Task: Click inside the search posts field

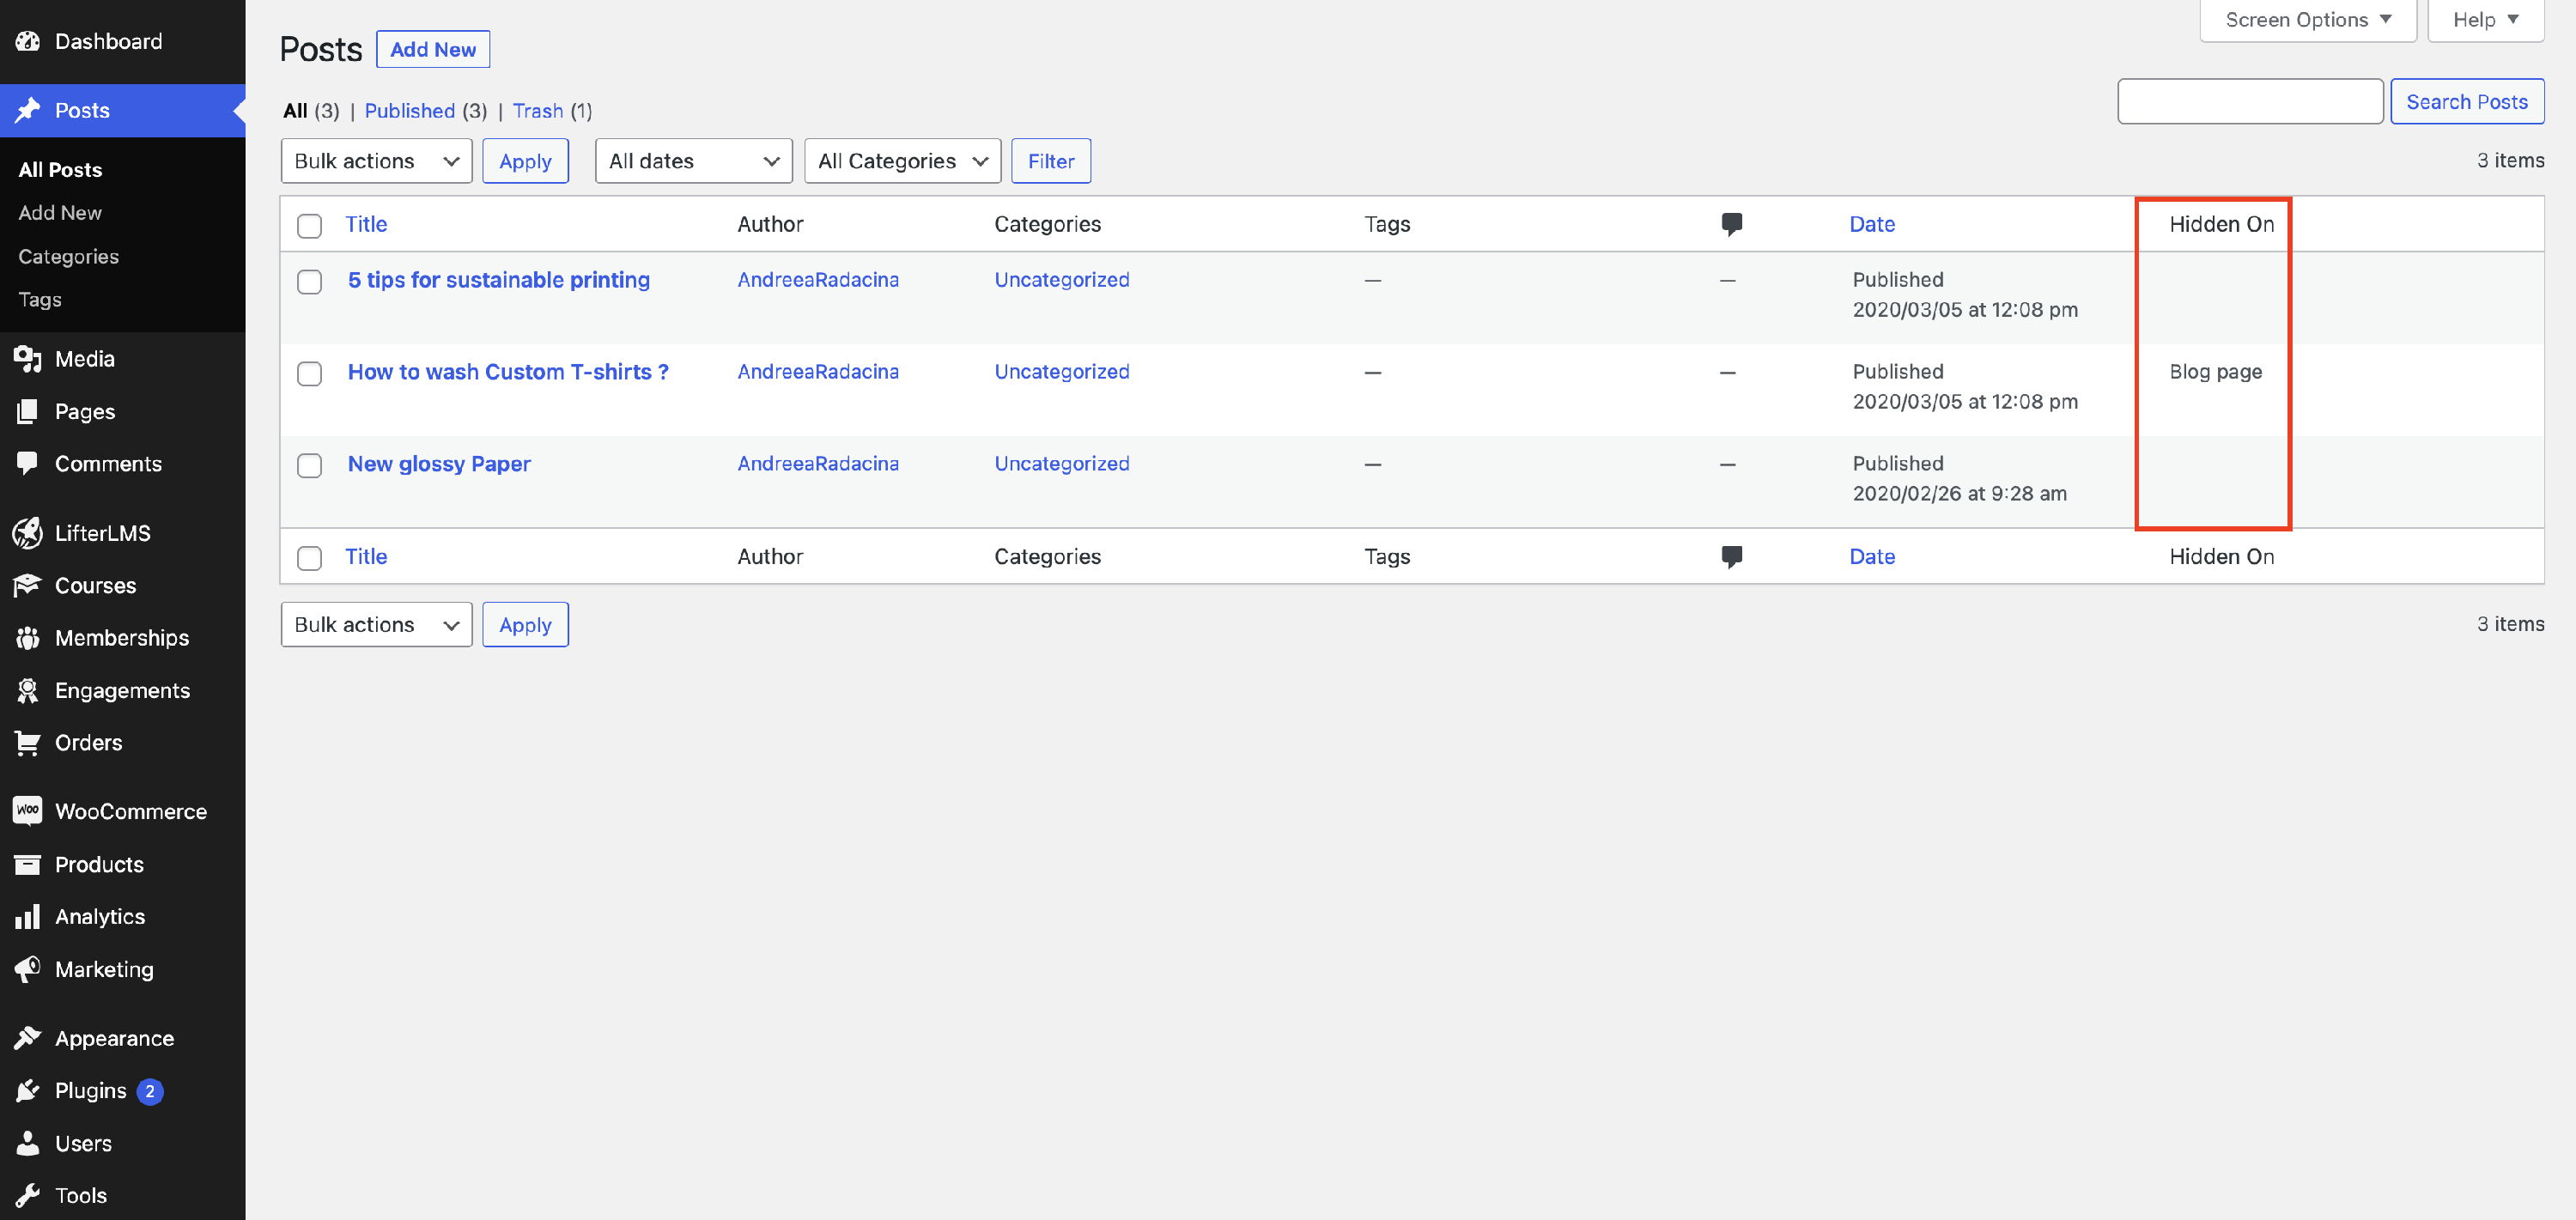Action: pyautogui.click(x=2249, y=102)
